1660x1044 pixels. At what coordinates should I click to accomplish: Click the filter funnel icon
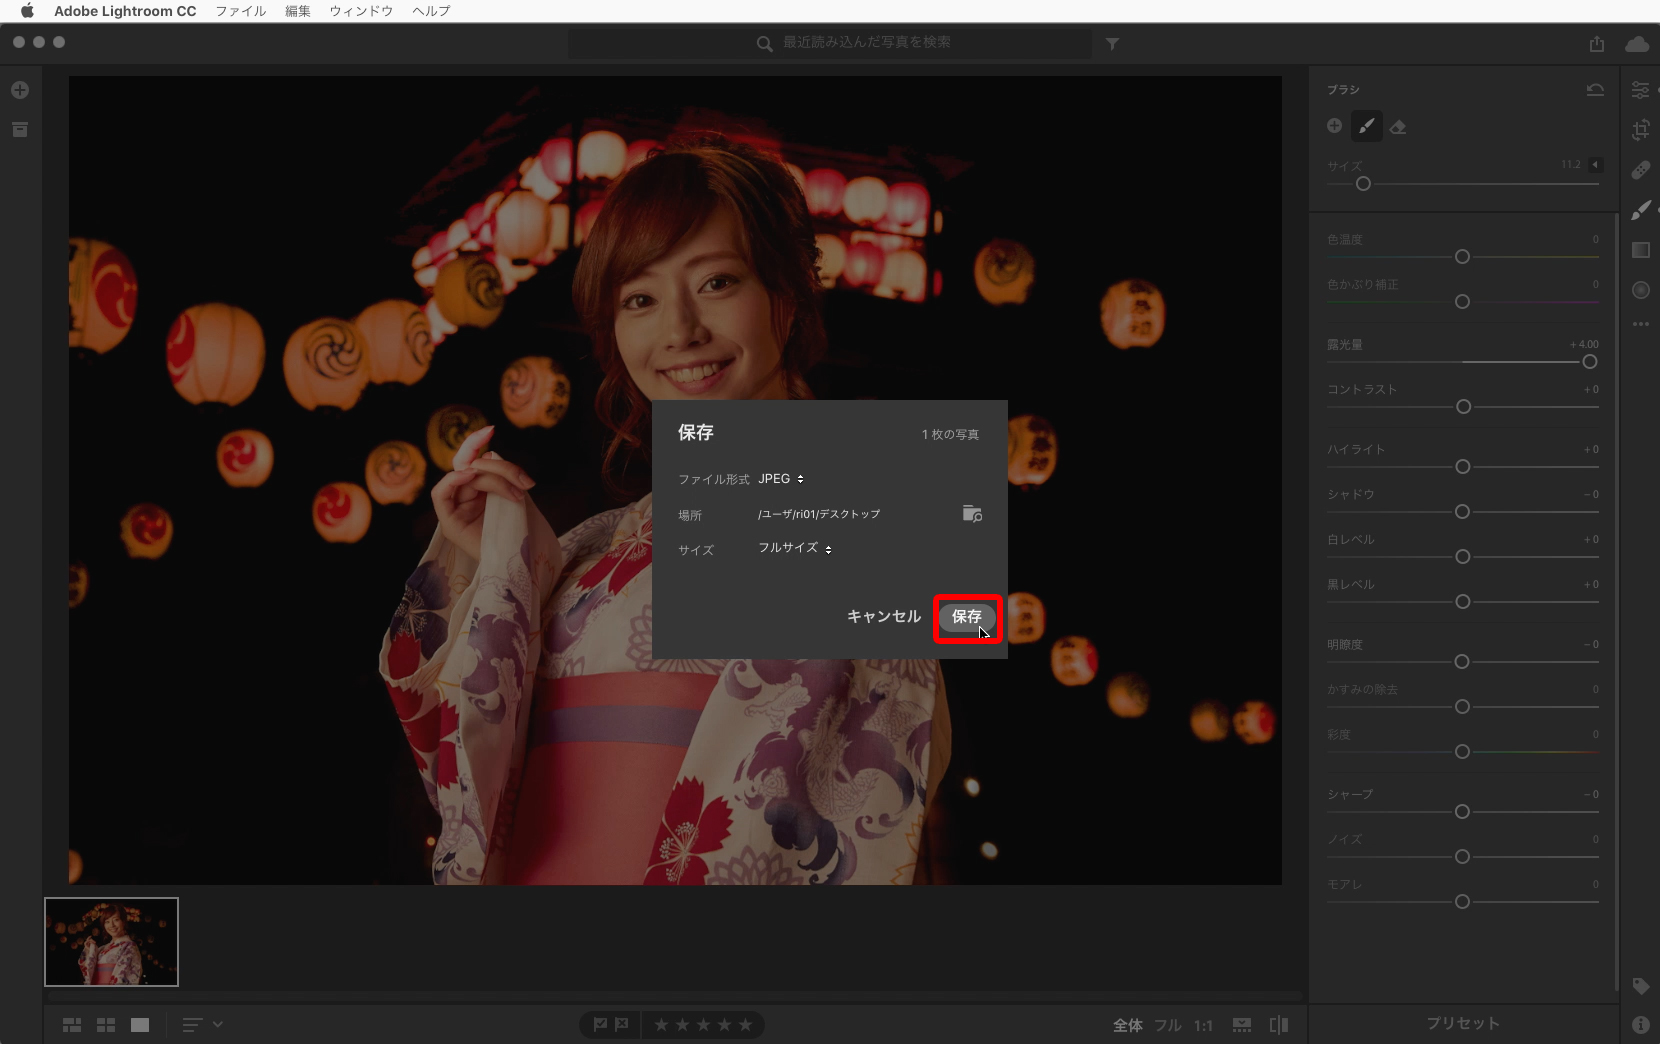pyautogui.click(x=1112, y=44)
